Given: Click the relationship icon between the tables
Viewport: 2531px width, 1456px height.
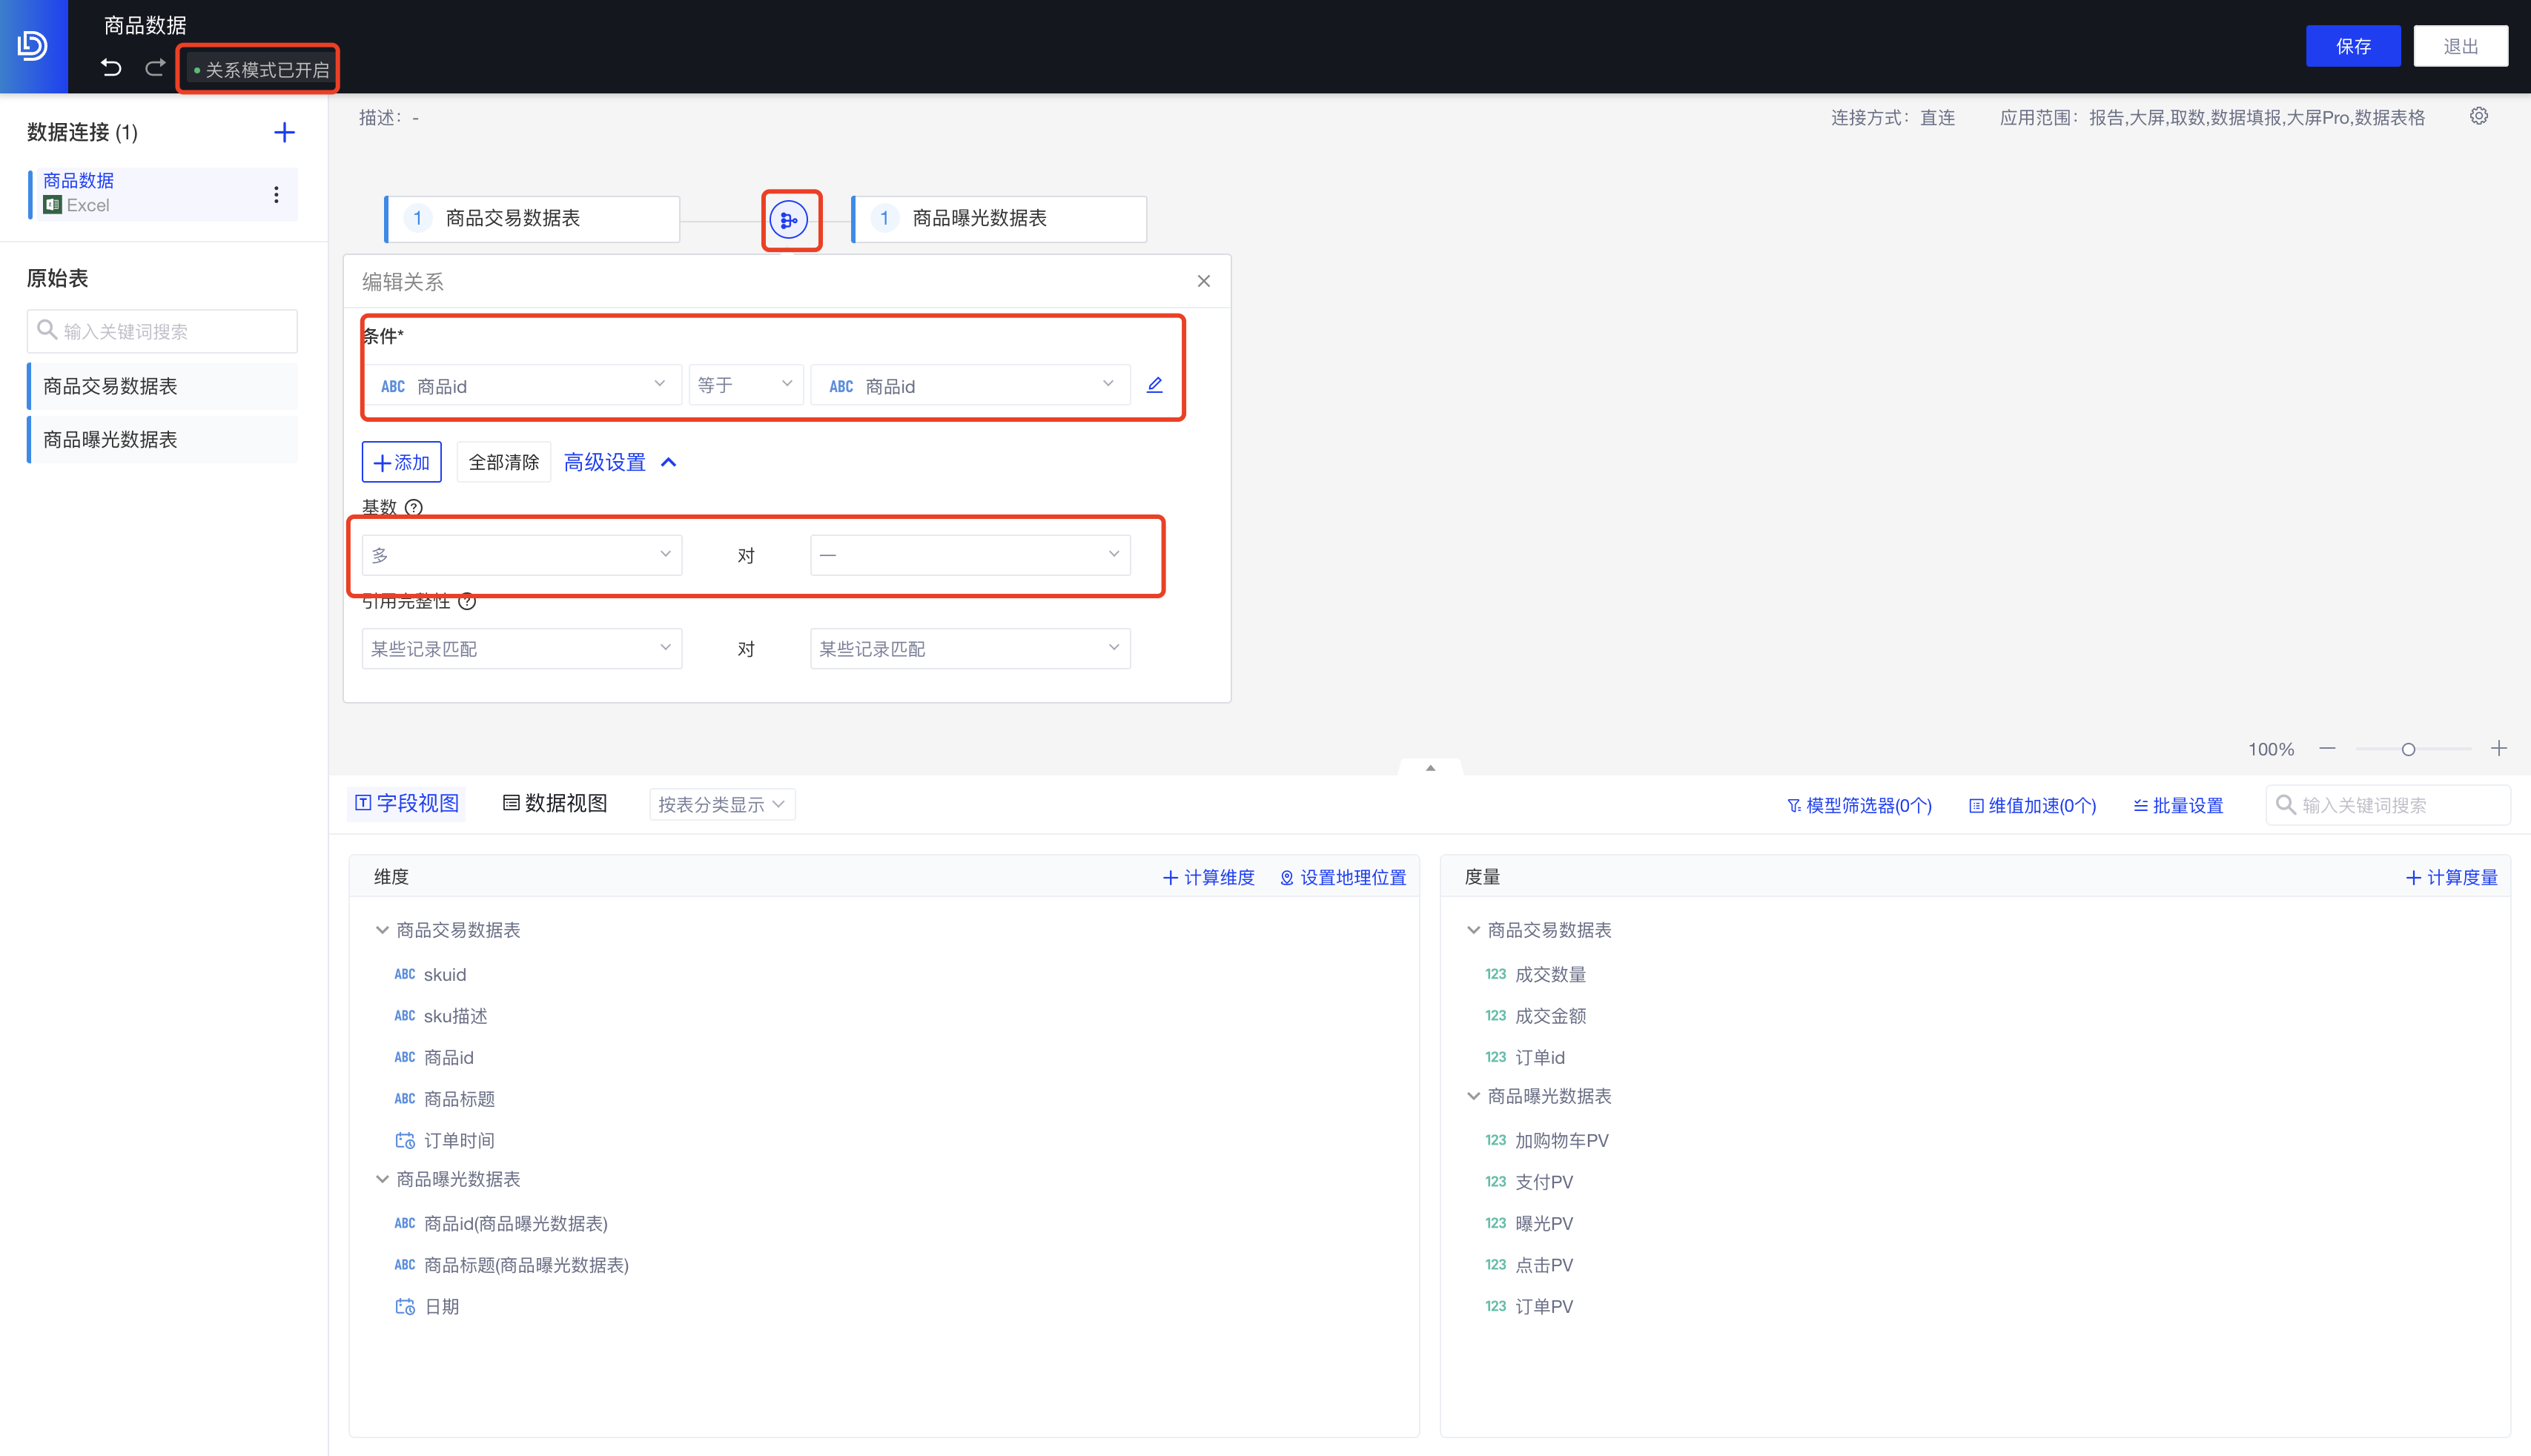Looking at the screenshot, I should click(789, 220).
